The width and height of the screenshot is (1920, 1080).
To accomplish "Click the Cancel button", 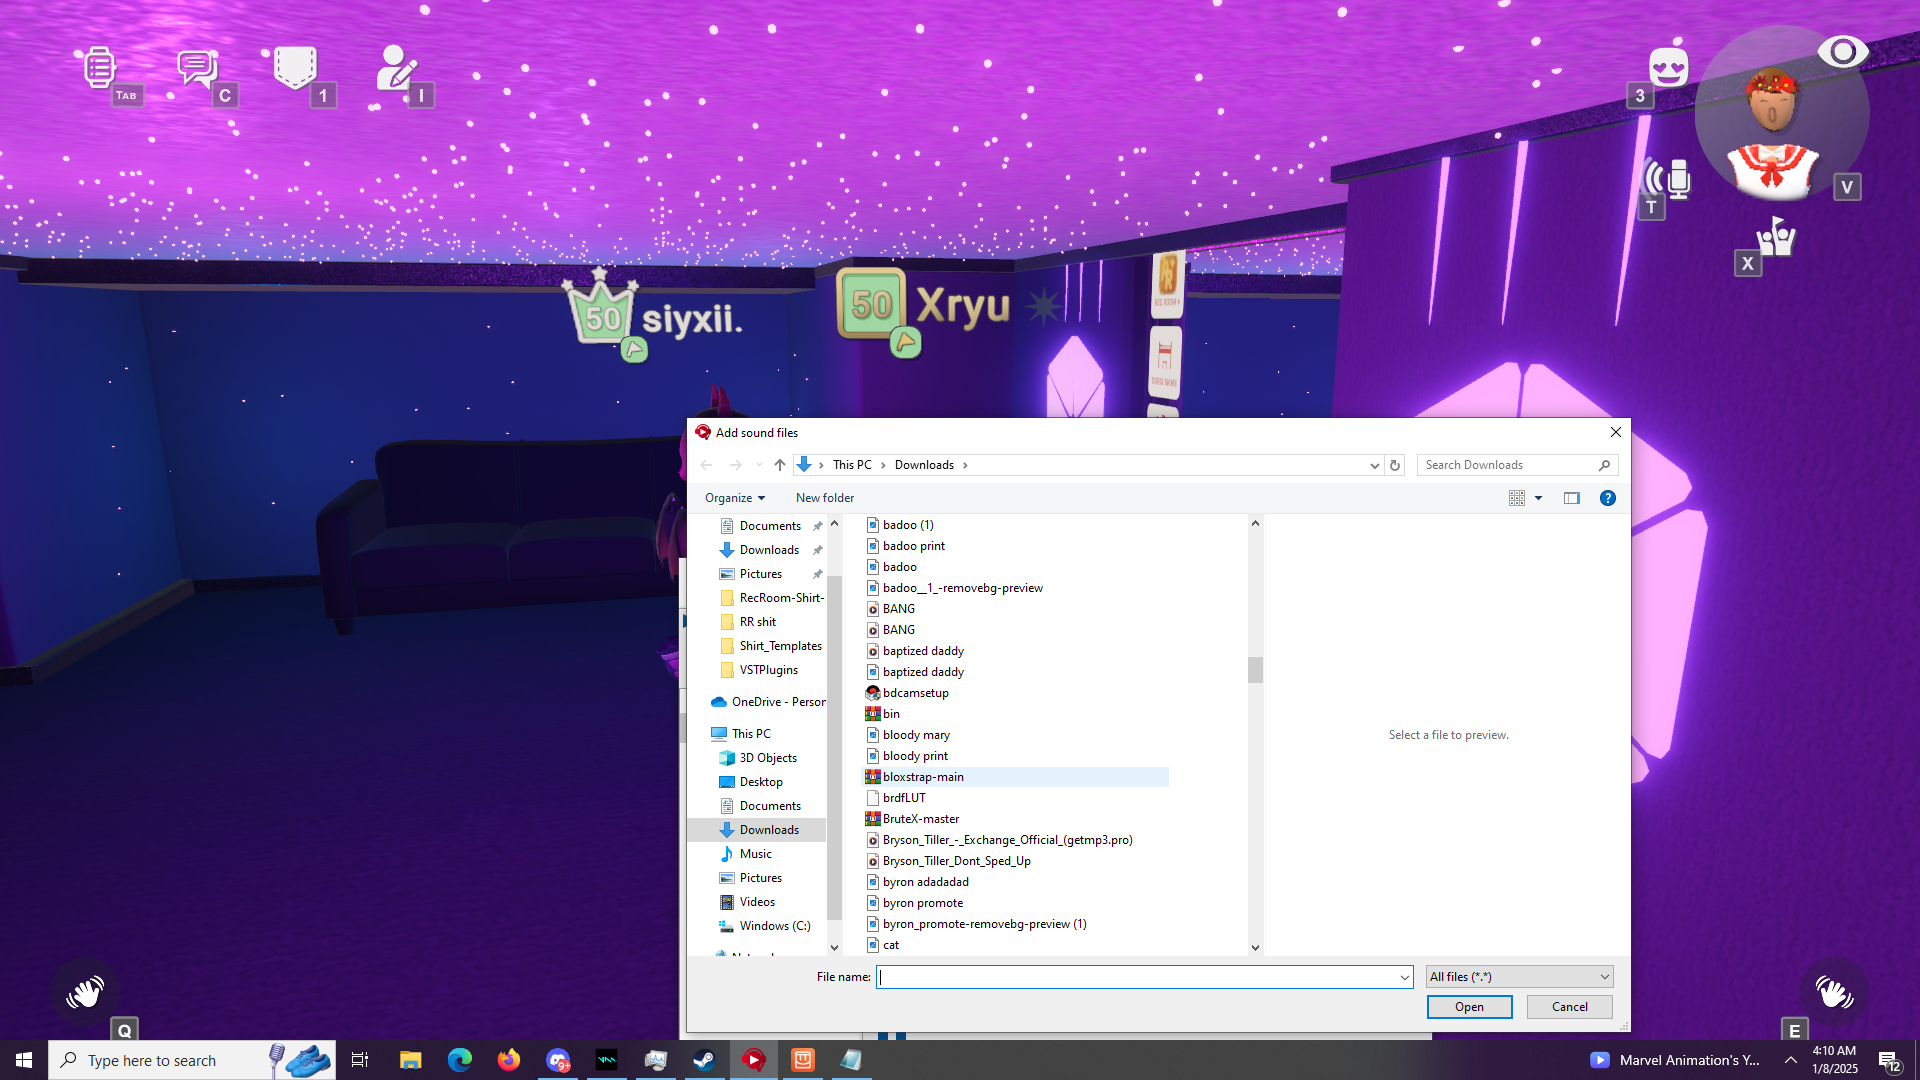I will click(1569, 1007).
